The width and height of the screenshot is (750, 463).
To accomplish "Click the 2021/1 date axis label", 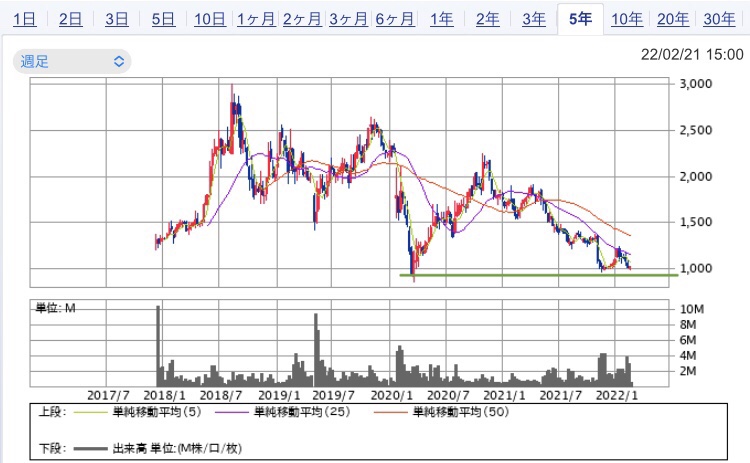I will [x=505, y=396].
